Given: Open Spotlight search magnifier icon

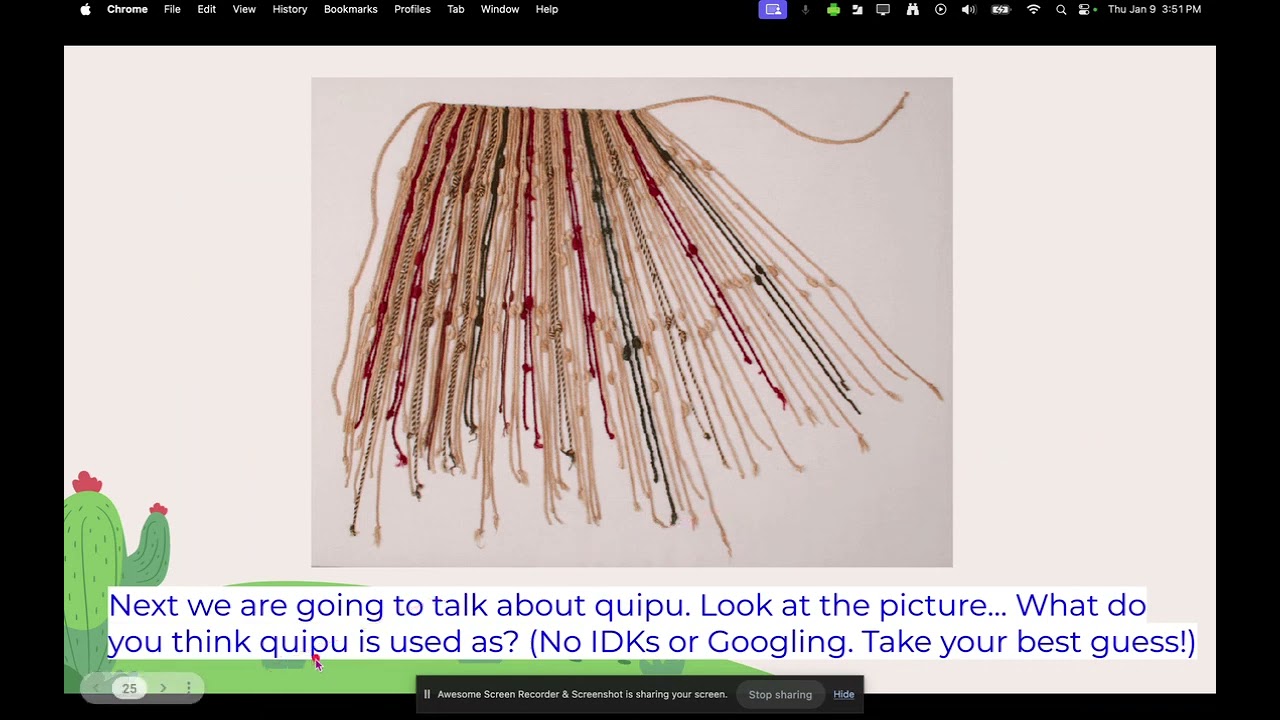Looking at the screenshot, I should point(1061,9).
